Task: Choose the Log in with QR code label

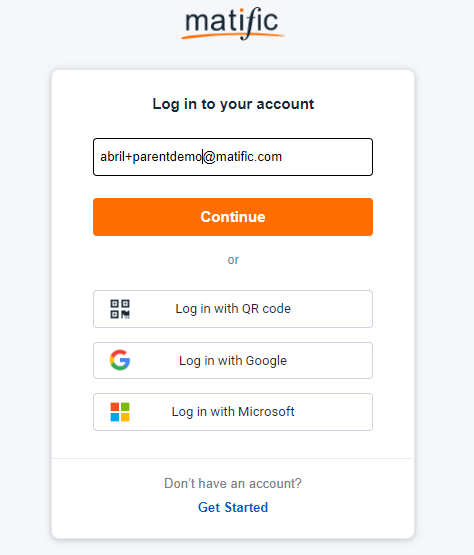Action: tap(233, 309)
